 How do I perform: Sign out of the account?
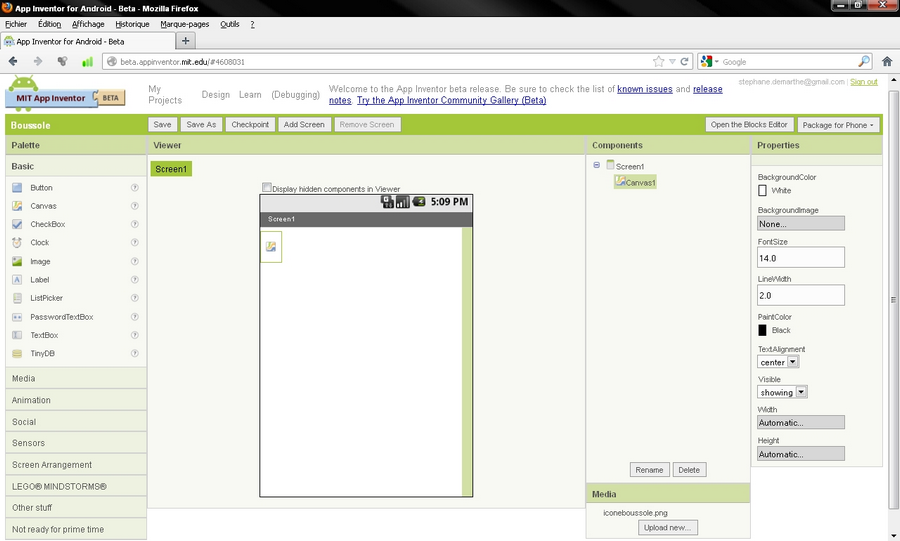point(863,82)
